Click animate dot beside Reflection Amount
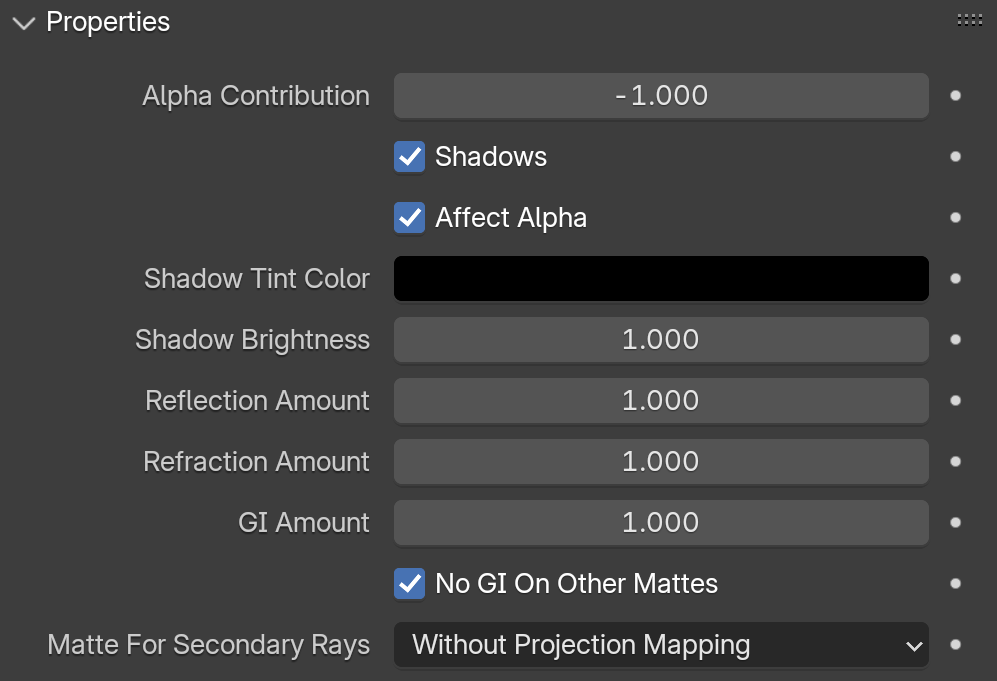The image size is (997, 681). pos(955,401)
